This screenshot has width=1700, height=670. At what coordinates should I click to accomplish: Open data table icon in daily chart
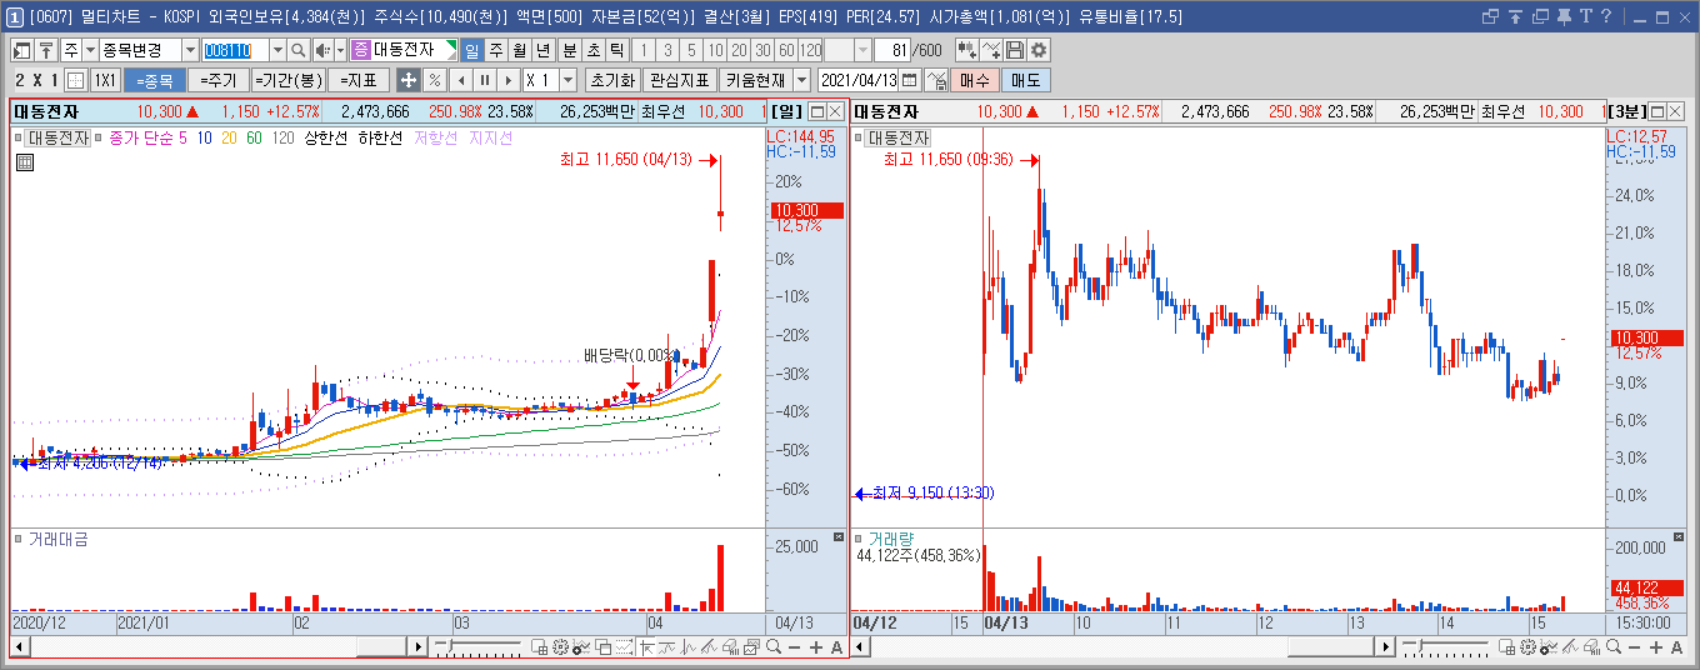coord(25,162)
